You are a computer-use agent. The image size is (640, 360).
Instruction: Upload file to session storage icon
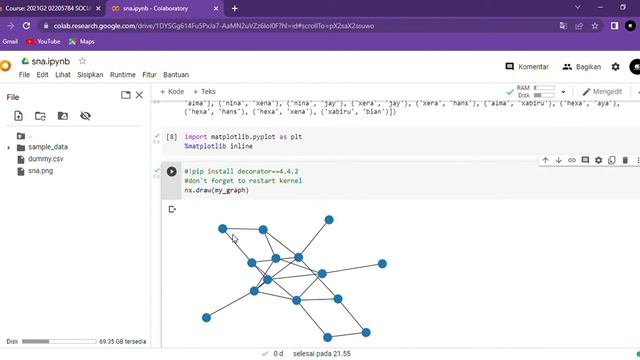pyautogui.click(x=18, y=116)
